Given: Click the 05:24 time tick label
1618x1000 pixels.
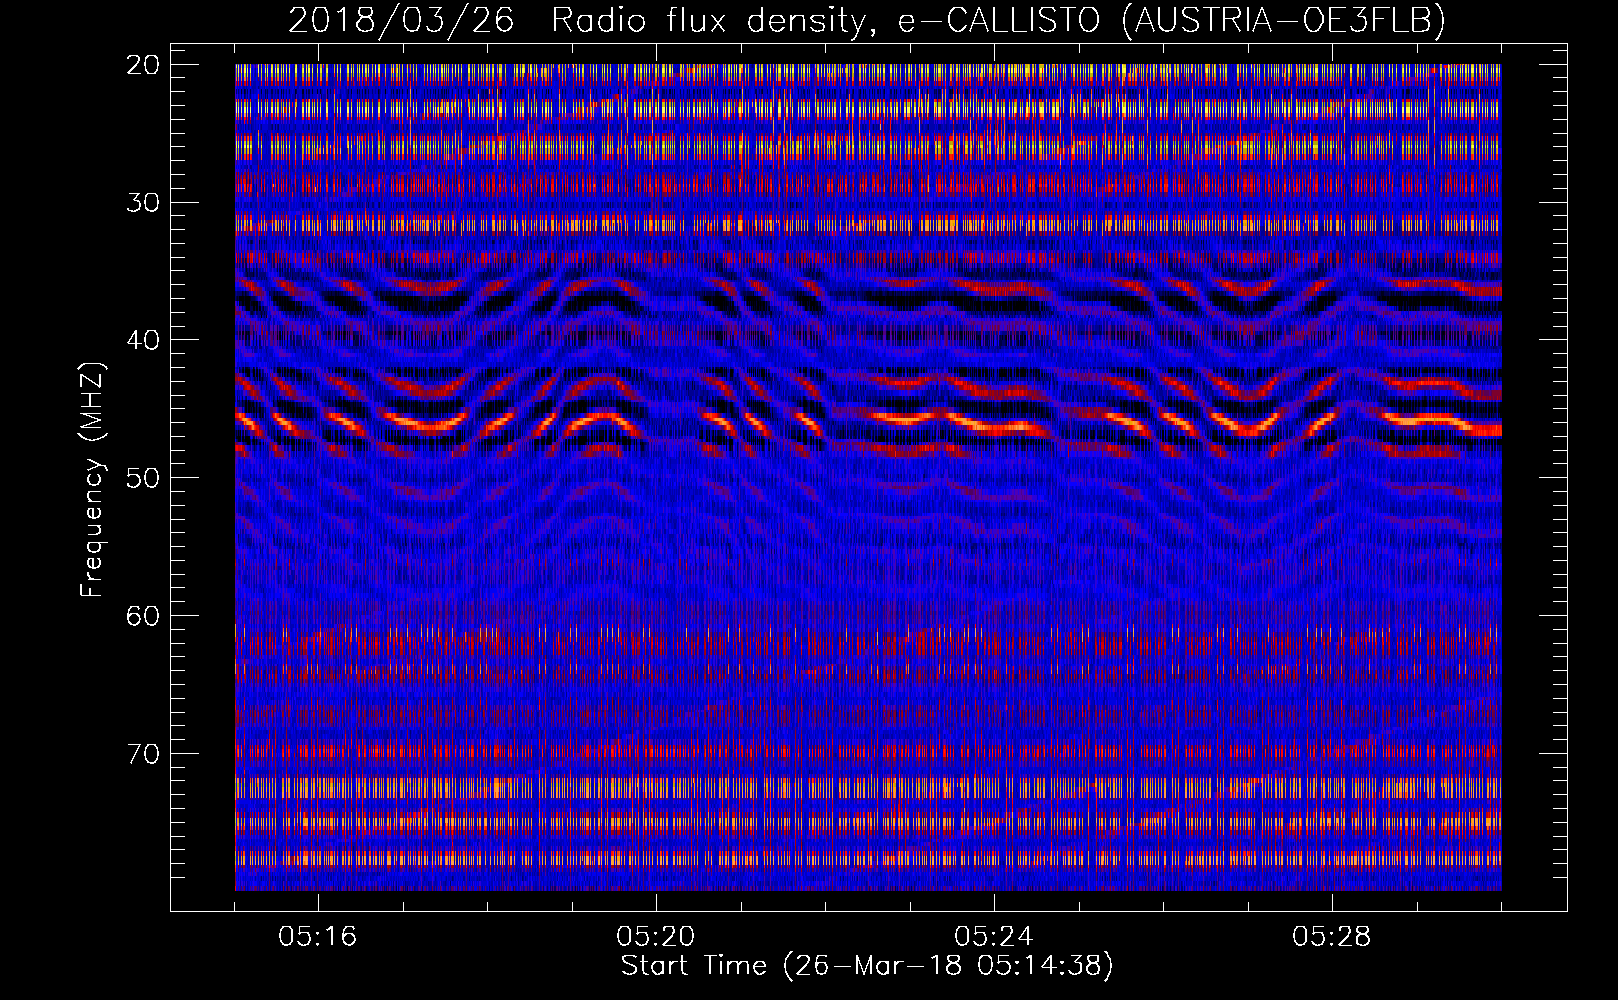Looking at the screenshot, I should pyautogui.click(x=993, y=937).
